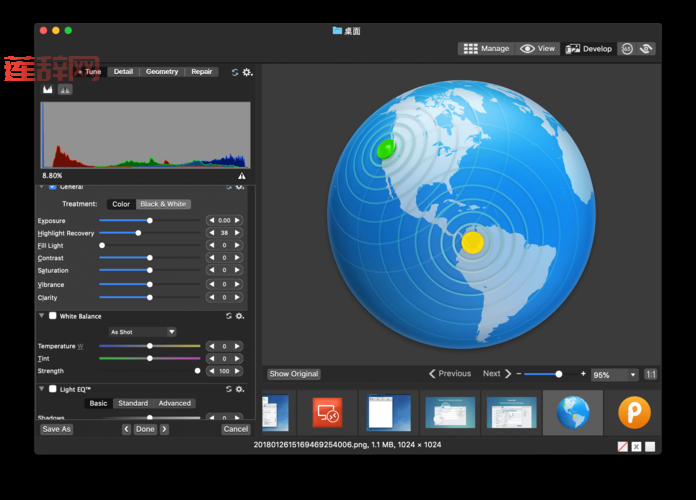The image size is (696, 500).
Task: Select Black & White treatment
Action: pos(163,204)
